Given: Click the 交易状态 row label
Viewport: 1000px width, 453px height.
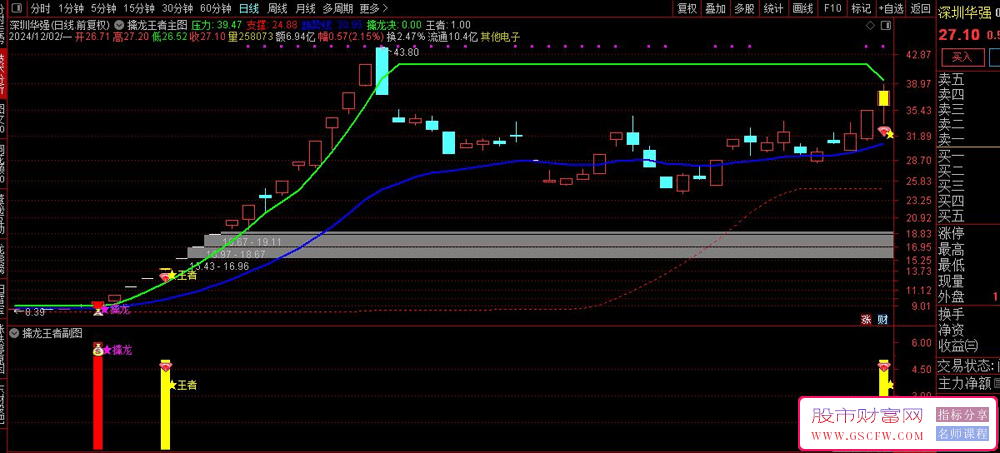Looking at the screenshot, I should pyautogui.click(x=965, y=366).
